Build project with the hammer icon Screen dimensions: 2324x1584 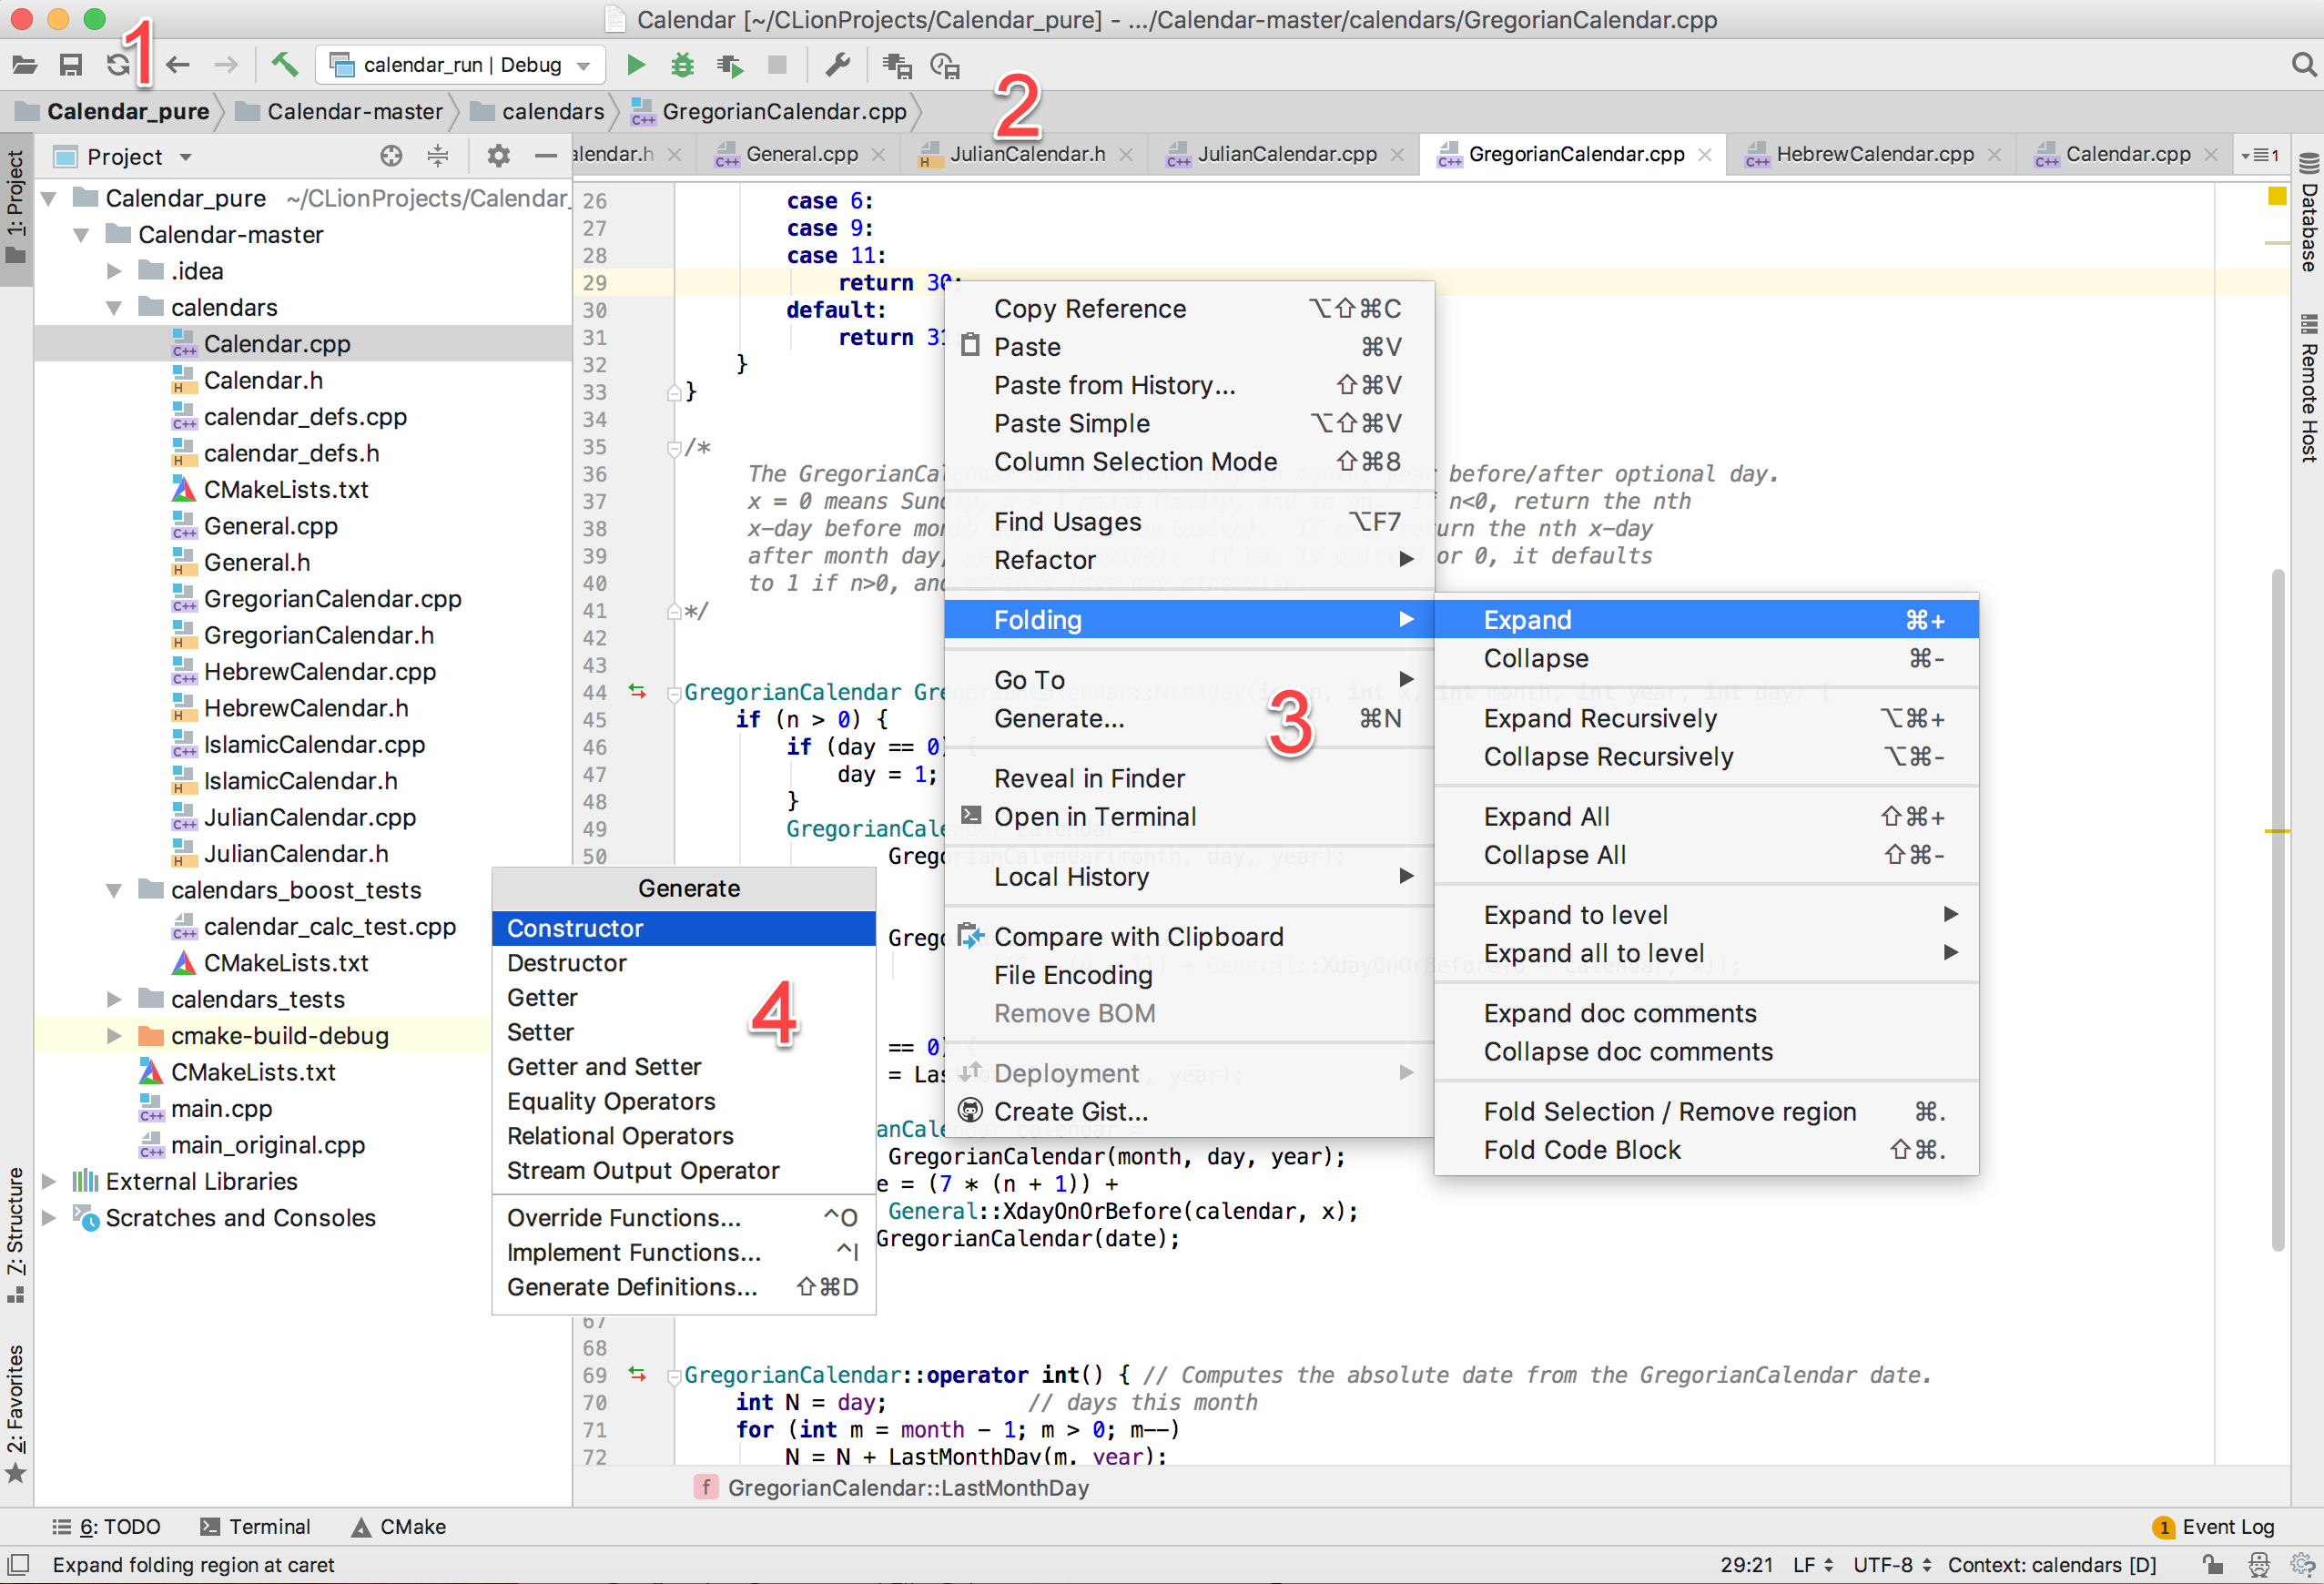[x=284, y=65]
